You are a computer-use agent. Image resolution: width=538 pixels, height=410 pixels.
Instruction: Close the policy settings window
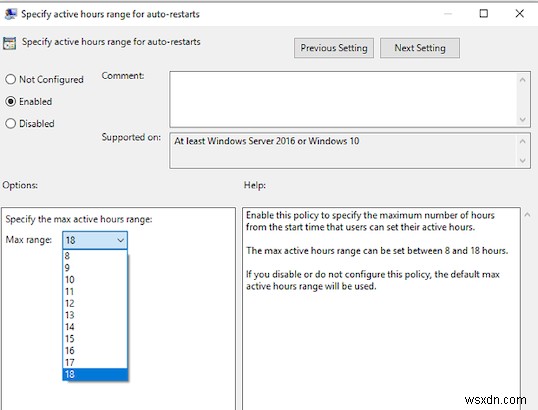tap(519, 14)
